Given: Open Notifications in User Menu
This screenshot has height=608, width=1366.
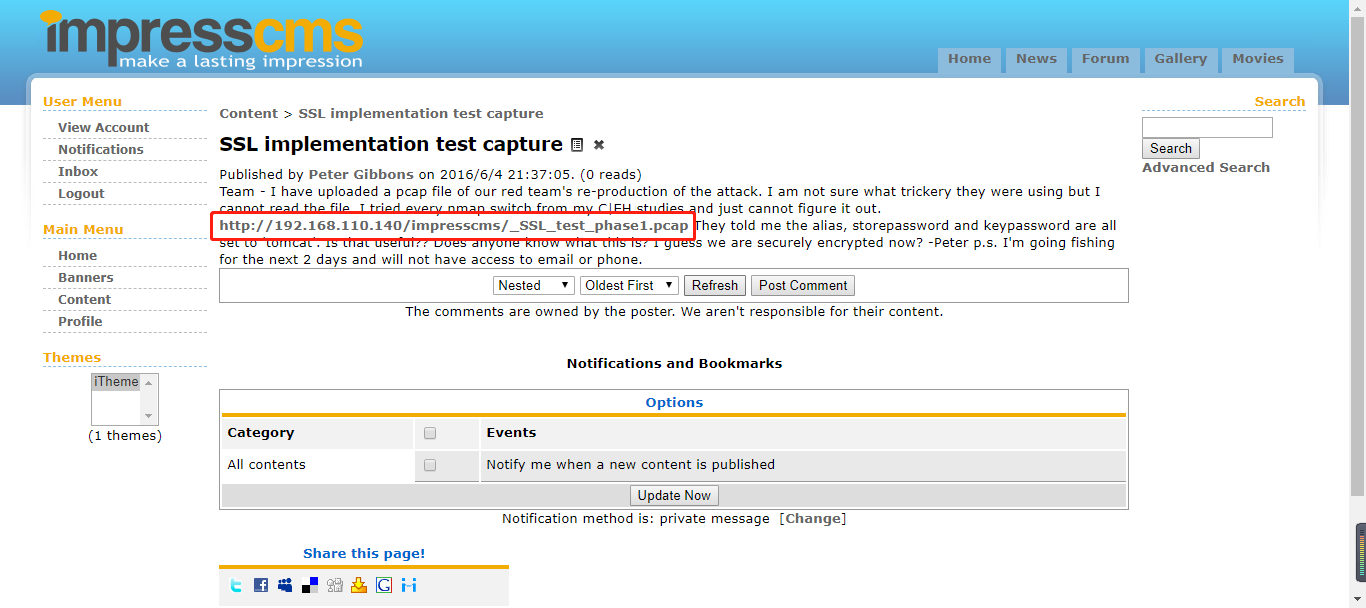Looking at the screenshot, I should click(101, 150).
